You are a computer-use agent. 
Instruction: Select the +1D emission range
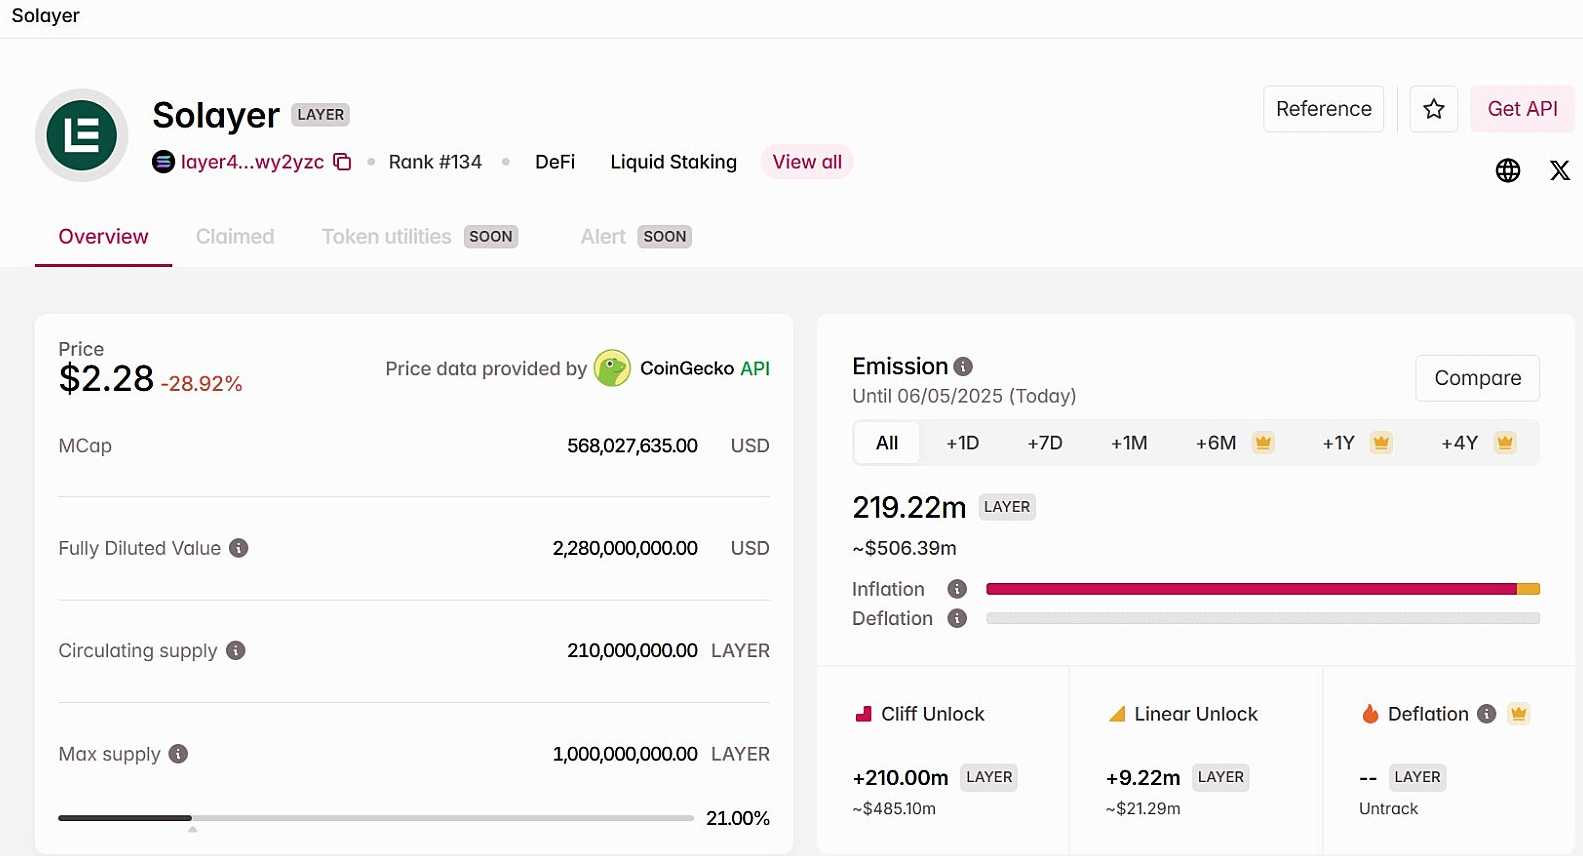click(963, 443)
